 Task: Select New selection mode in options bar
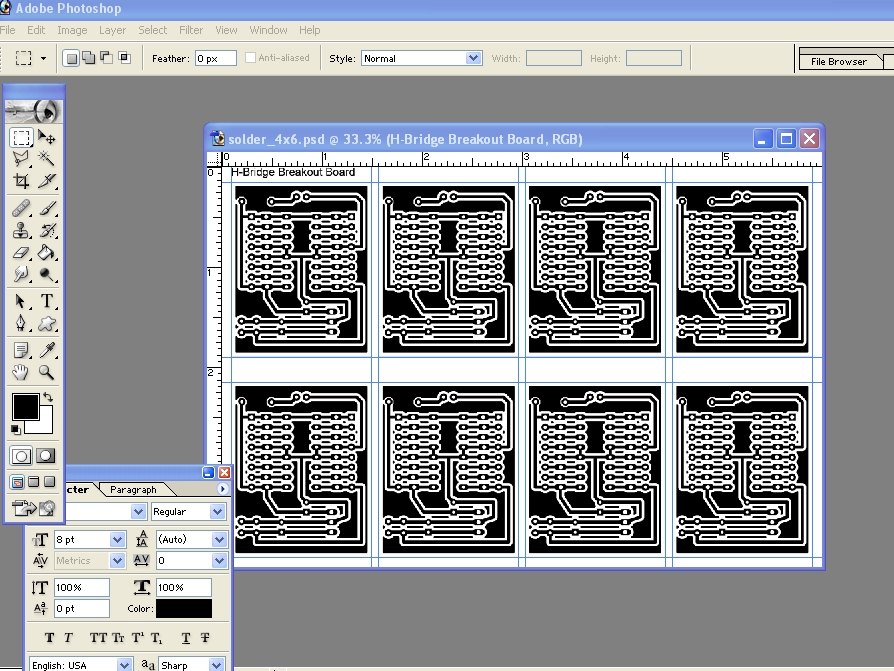pyautogui.click(x=71, y=58)
